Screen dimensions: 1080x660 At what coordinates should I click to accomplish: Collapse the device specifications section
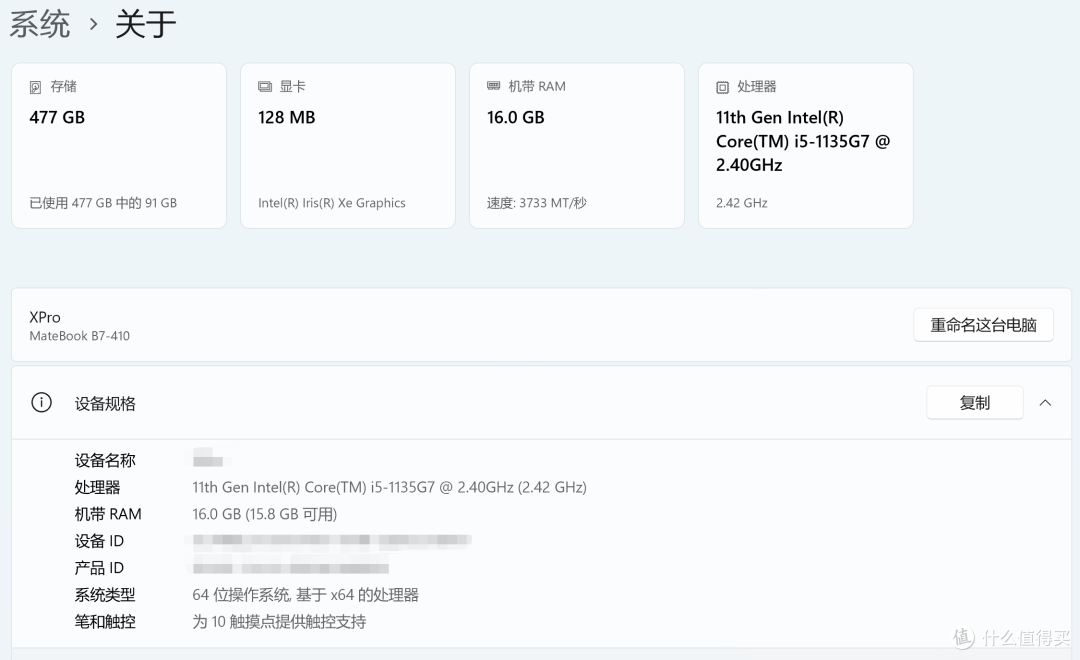point(1045,403)
